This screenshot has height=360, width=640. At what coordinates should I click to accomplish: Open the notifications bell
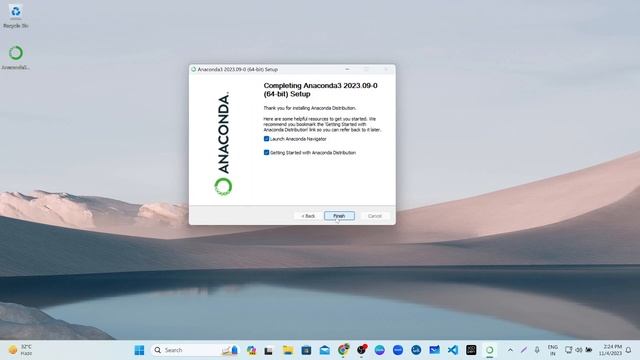[629, 350]
